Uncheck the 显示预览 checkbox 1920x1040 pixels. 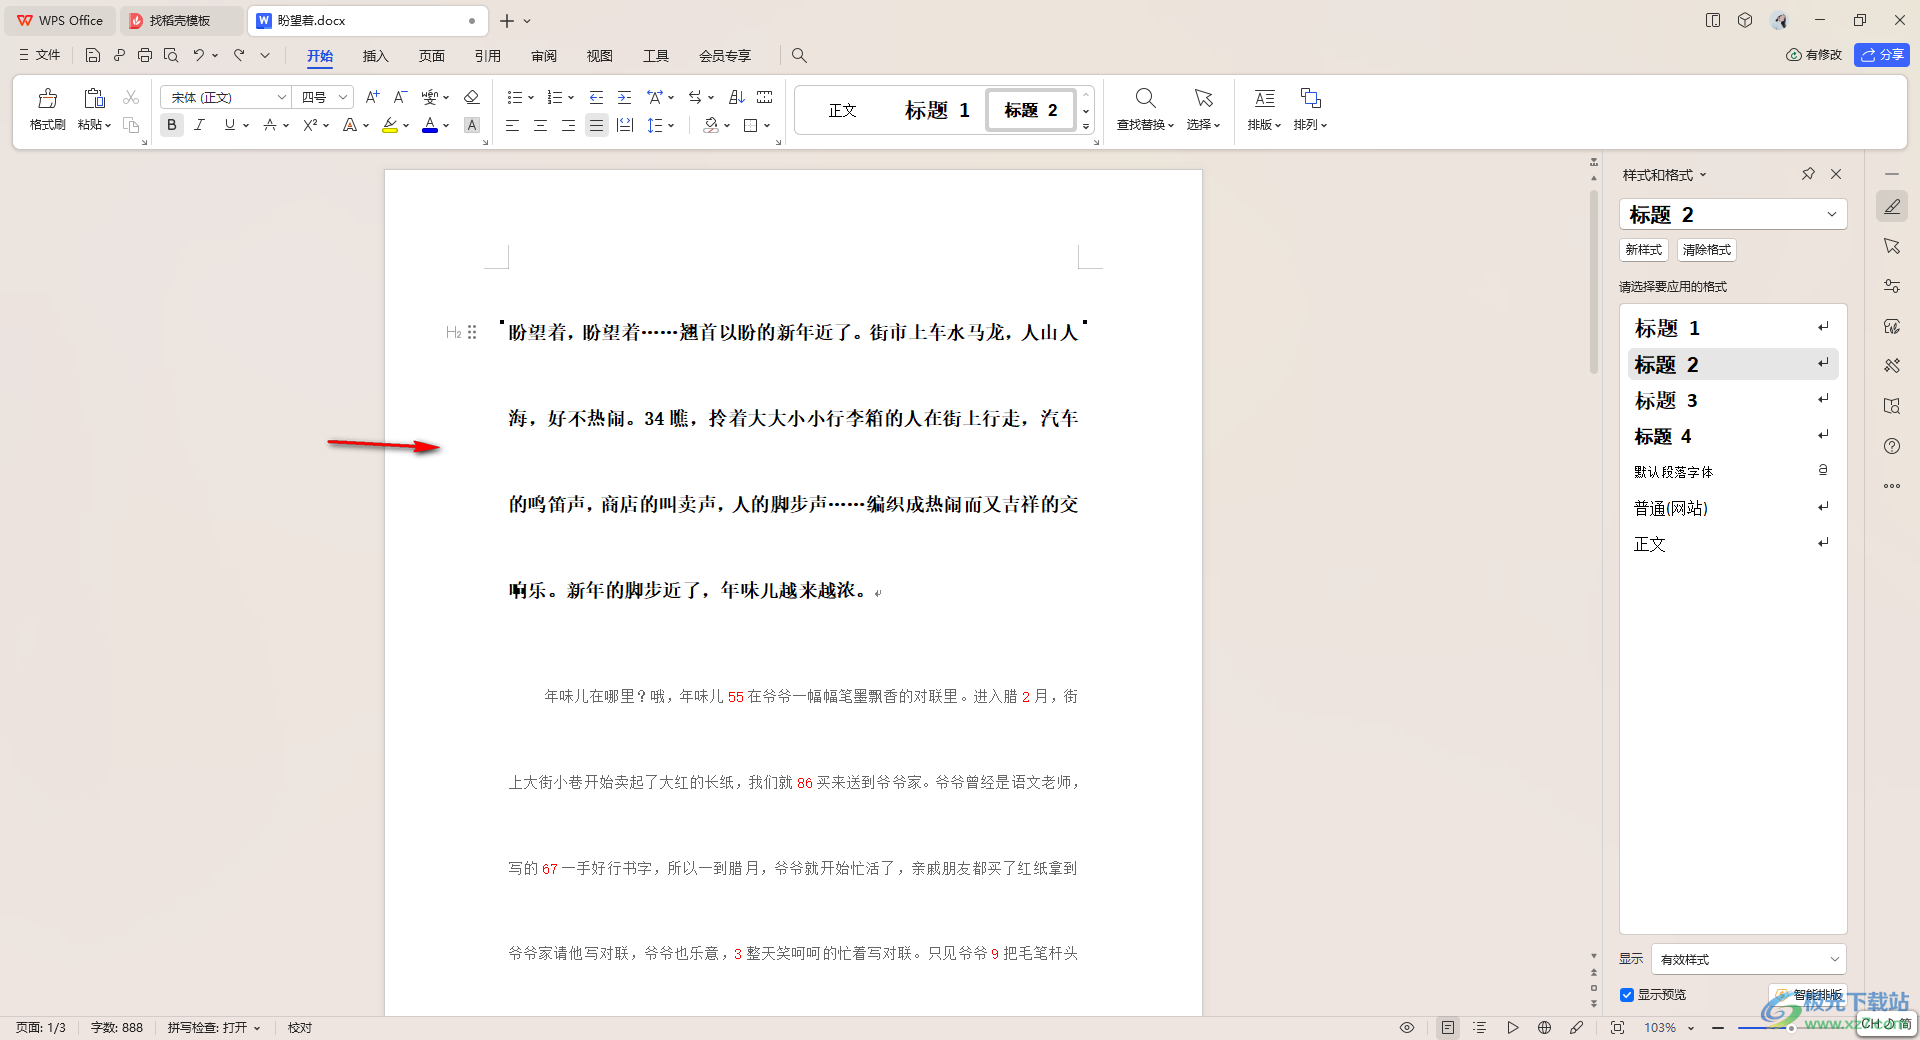point(1627,994)
